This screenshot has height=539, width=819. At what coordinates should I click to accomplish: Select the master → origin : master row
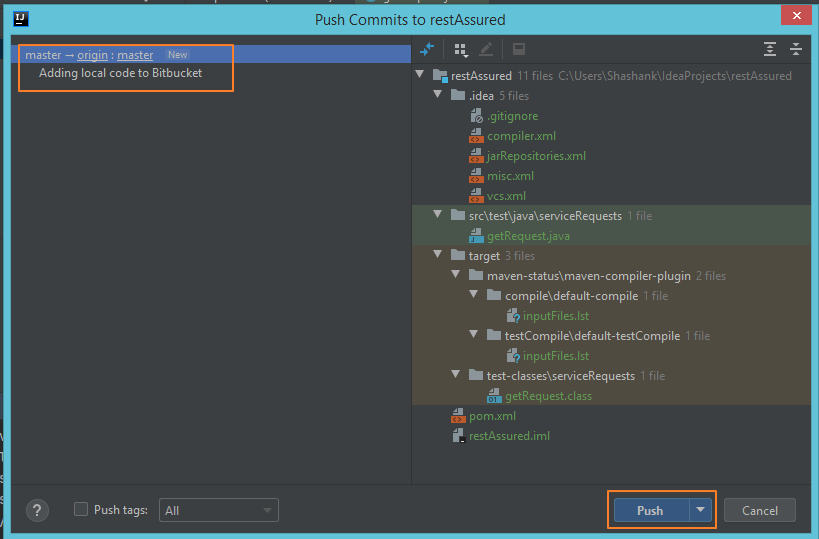tap(211, 54)
